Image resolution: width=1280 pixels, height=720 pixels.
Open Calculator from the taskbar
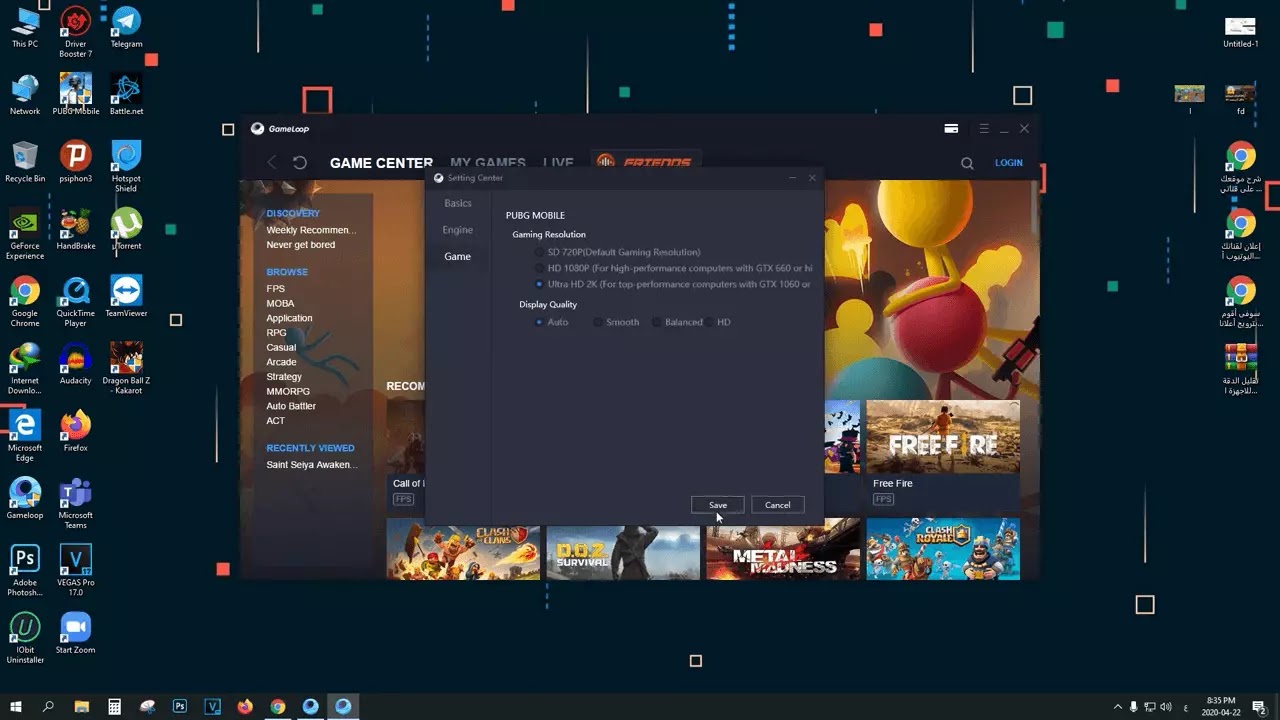click(x=114, y=706)
